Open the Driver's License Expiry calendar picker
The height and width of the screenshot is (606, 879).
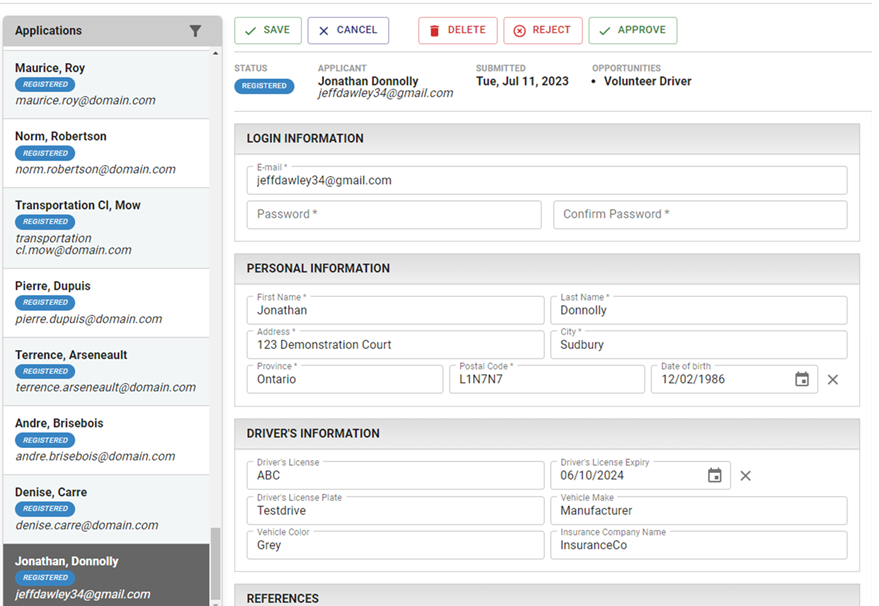tap(714, 475)
